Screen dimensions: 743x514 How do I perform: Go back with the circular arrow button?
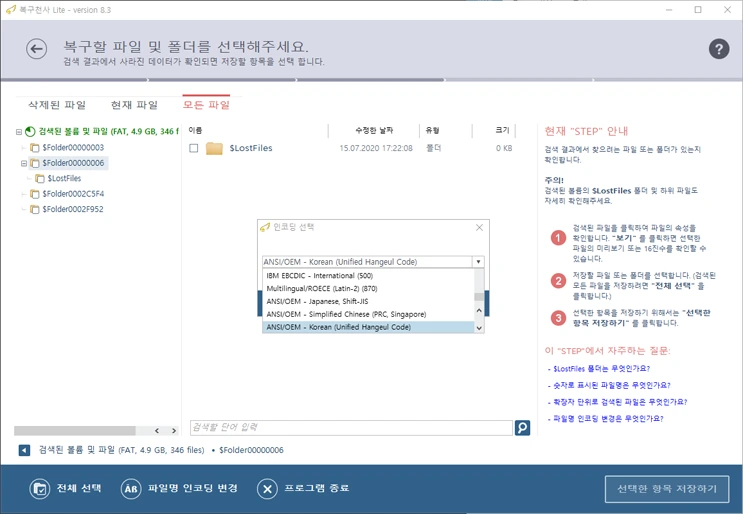click(36, 49)
